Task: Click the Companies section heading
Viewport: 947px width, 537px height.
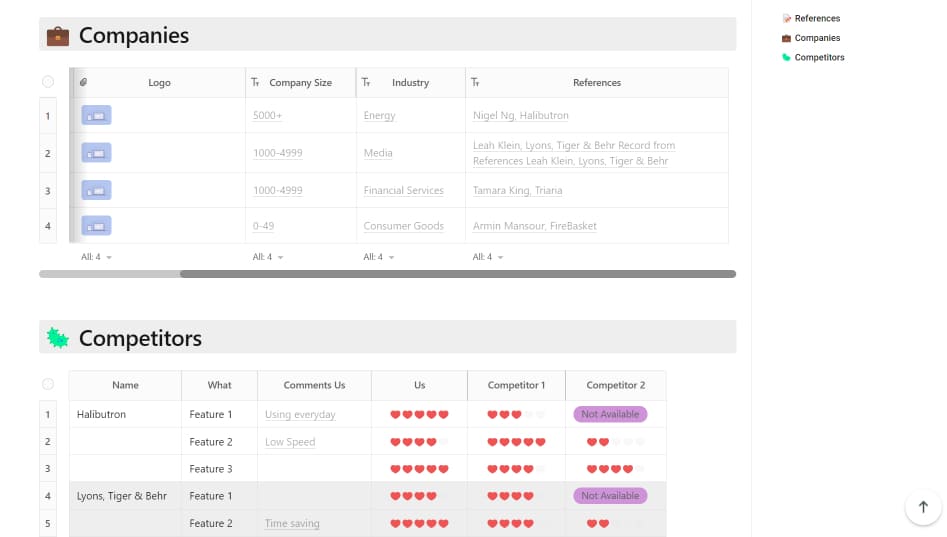Action: (x=134, y=36)
